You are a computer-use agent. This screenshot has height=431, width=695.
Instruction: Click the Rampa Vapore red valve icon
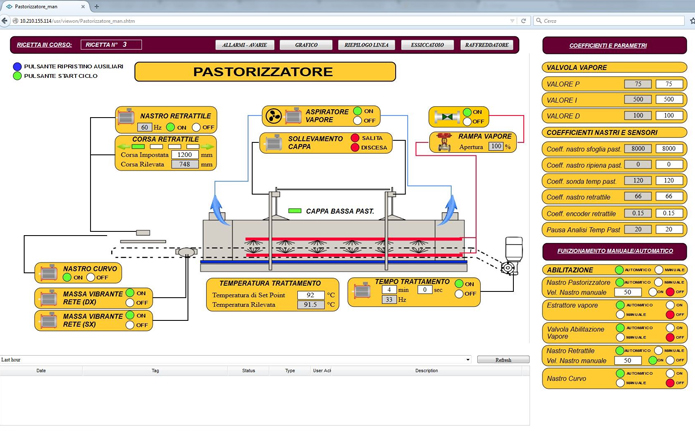pos(444,142)
